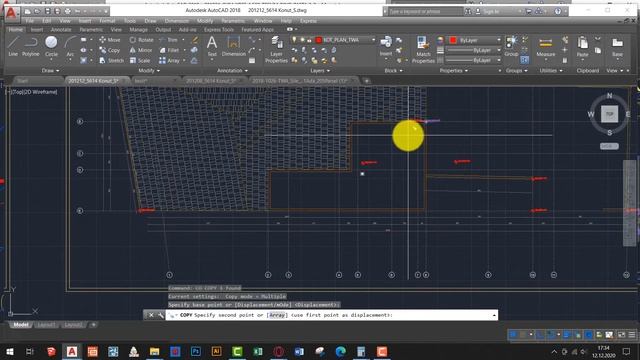Click the red object color swatch
This screenshot has height=360, width=640.
453,40
